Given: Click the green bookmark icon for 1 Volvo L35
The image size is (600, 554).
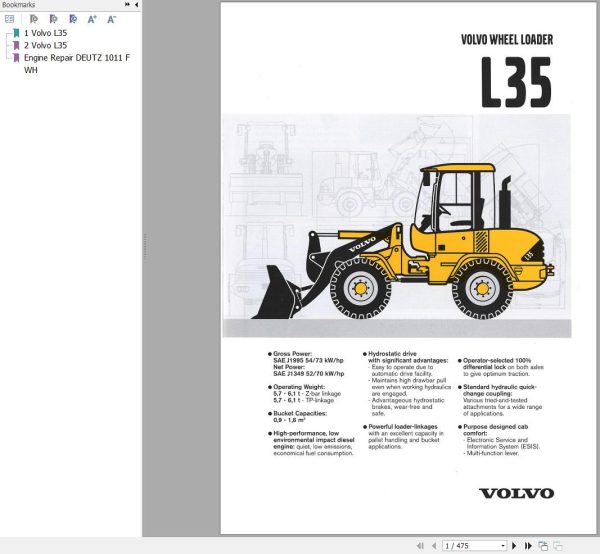Looking at the screenshot, I should (x=16, y=33).
